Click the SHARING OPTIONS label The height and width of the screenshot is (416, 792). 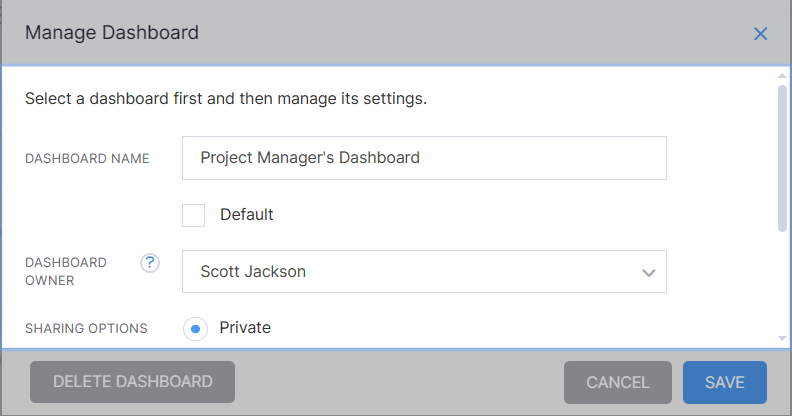pyautogui.click(x=86, y=328)
